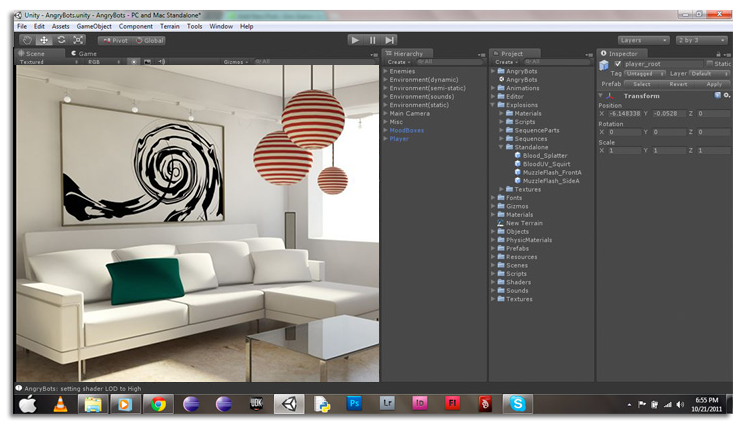Image resolution: width=749 pixels, height=427 pixels.
Task: Click the Step frame button
Action: coord(390,40)
